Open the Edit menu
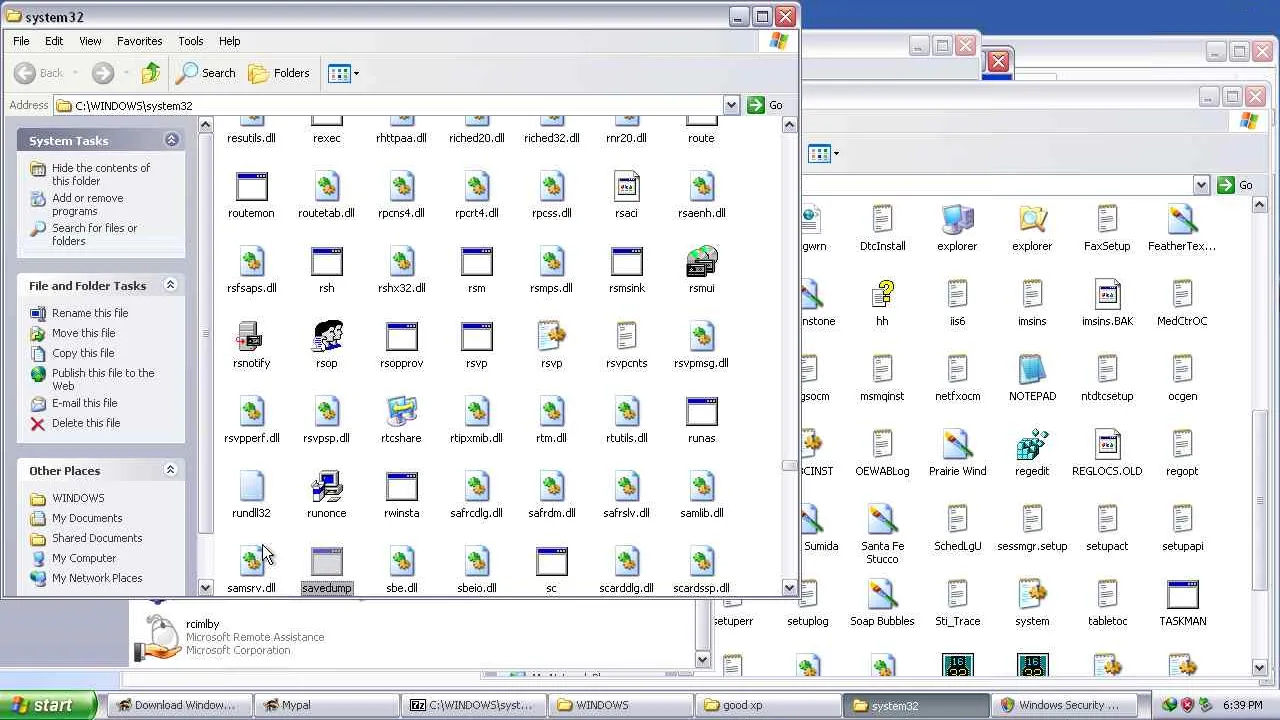The image size is (1280, 720). [x=54, y=41]
